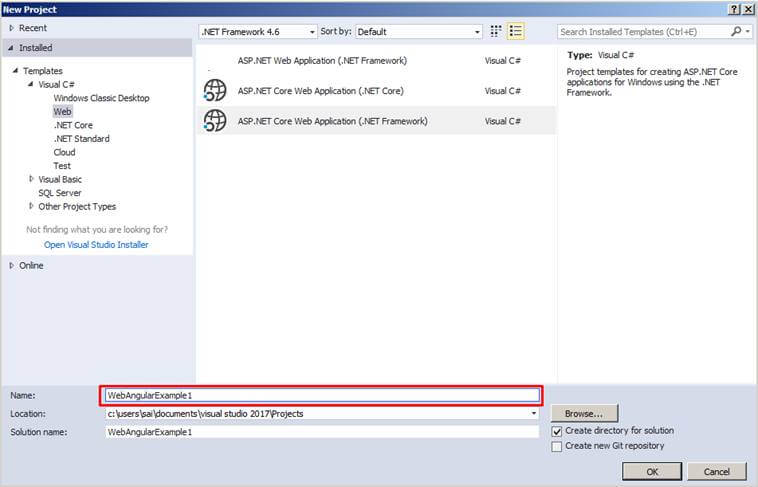Viewport: 758px width, 487px height.
Task: Switch to small icons view
Action: click(x=496, y=31)
